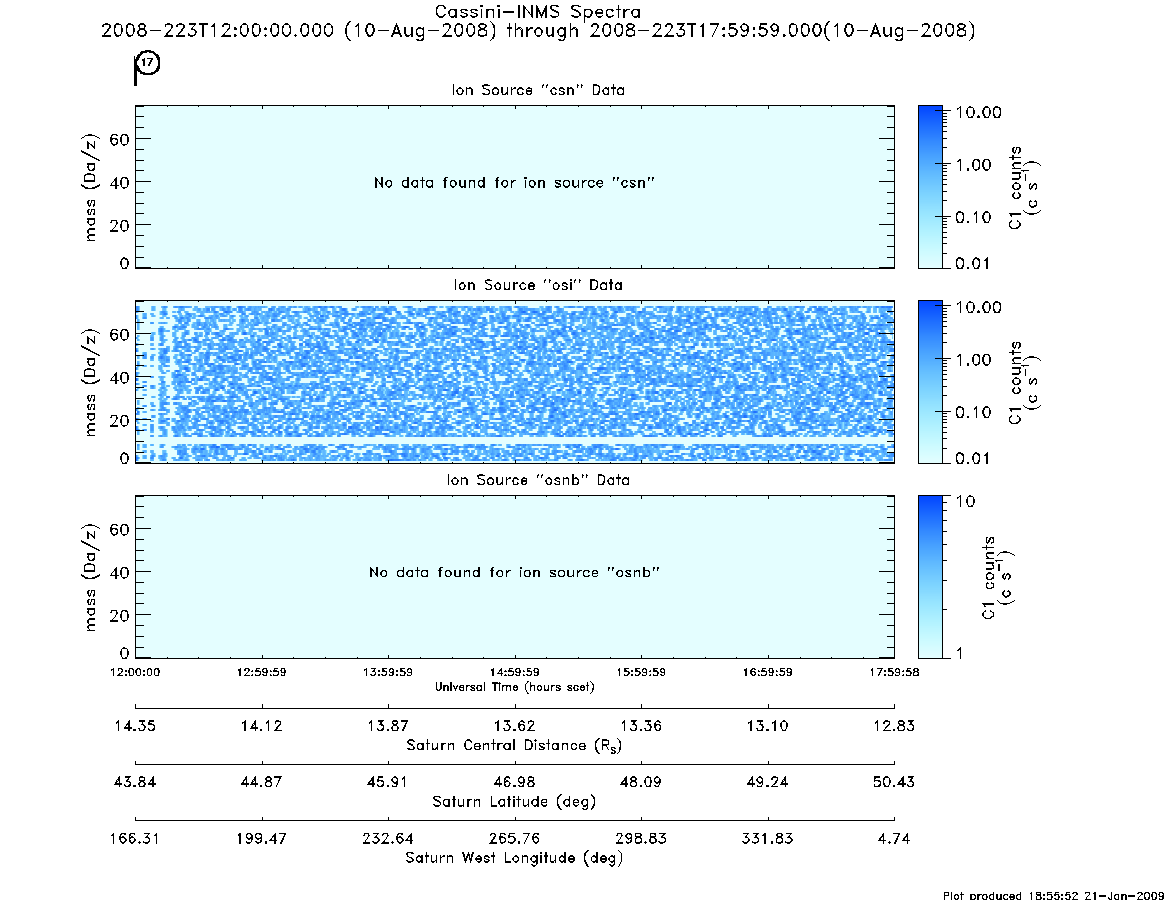Click the csn panel color bar
Screen dimensions: 1165x900
click(930, 187)
